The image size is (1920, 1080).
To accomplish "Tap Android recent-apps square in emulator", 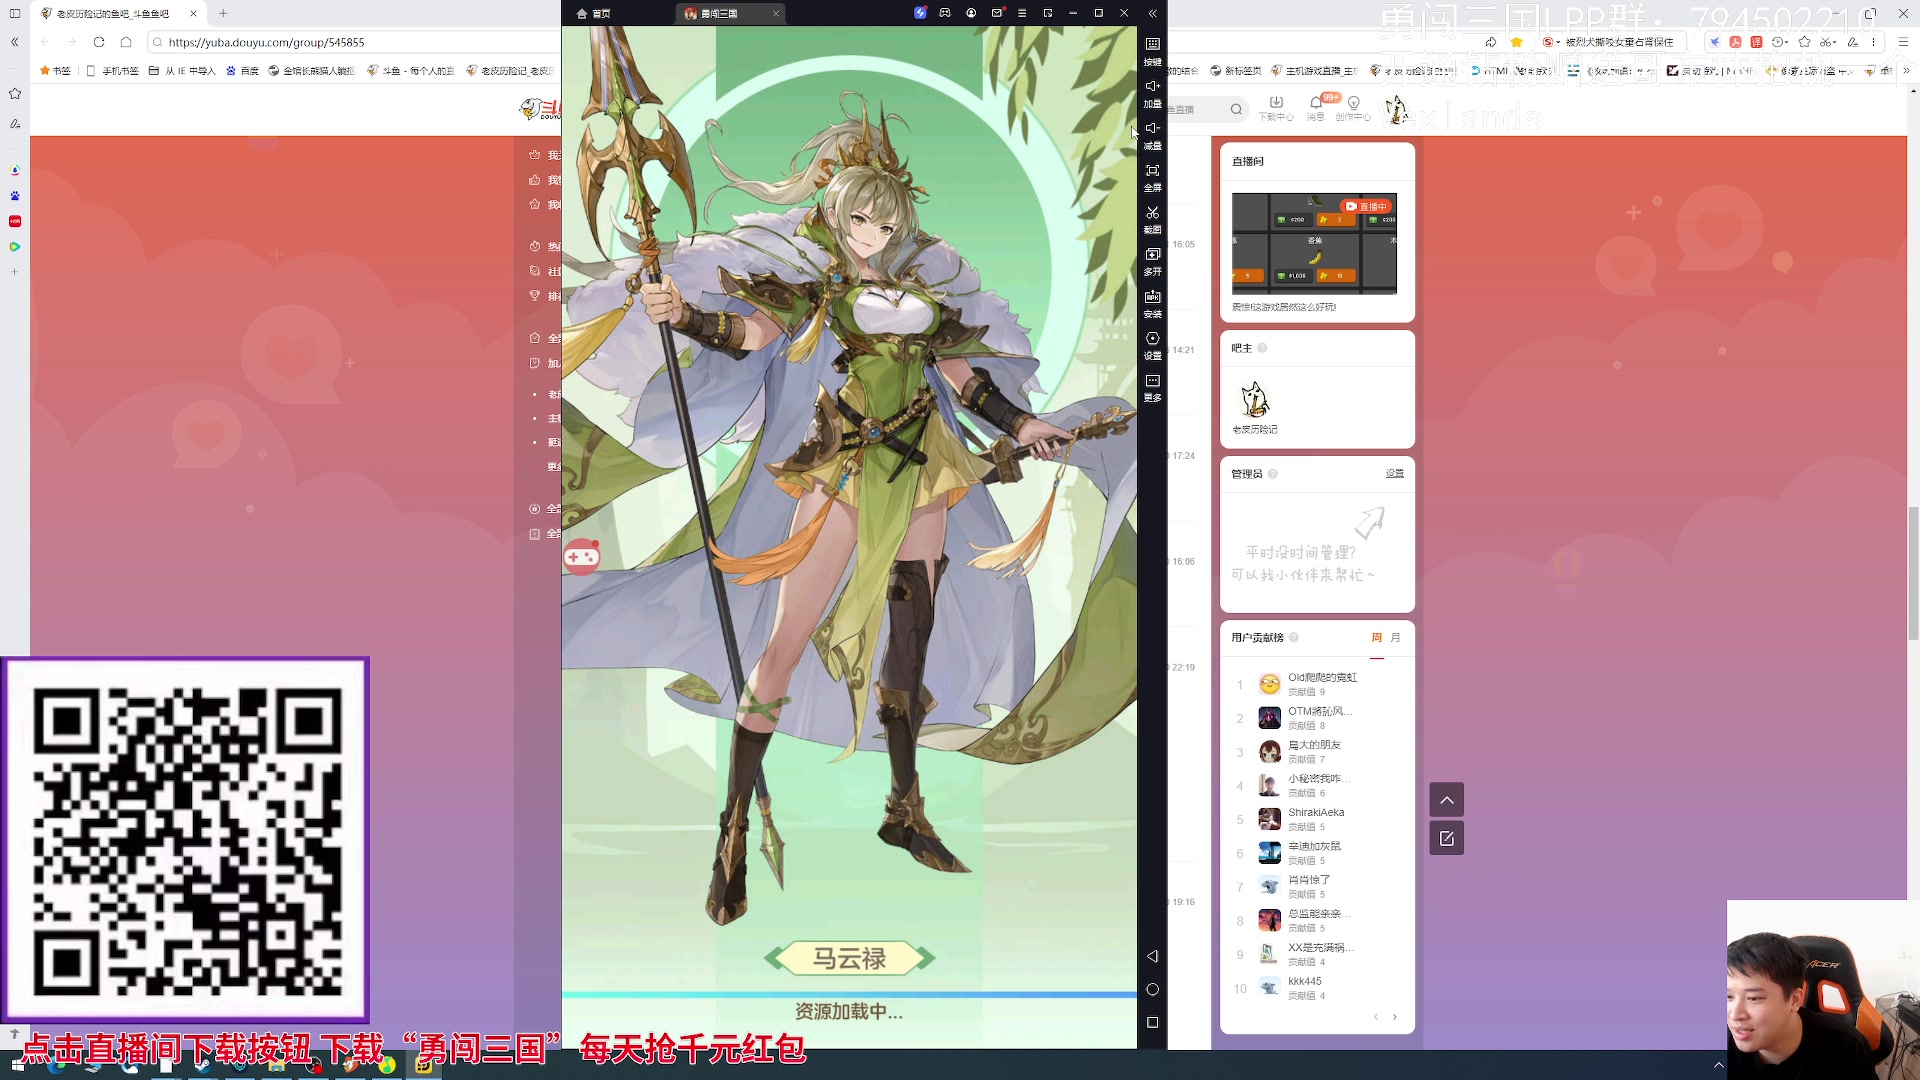I will pyautogui.click(x=1152, y=1022).
